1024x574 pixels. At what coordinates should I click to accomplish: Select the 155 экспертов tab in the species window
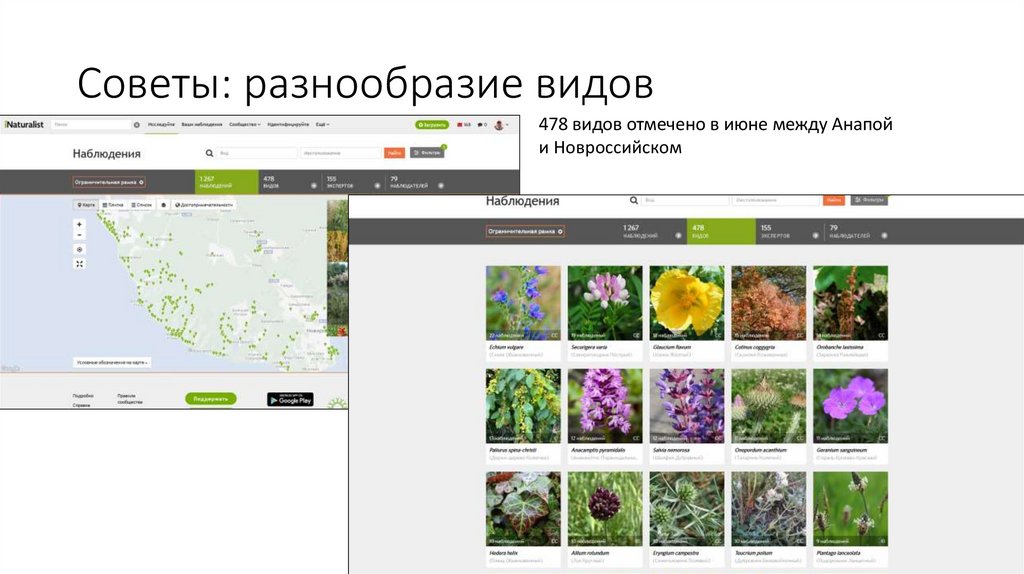788,231
